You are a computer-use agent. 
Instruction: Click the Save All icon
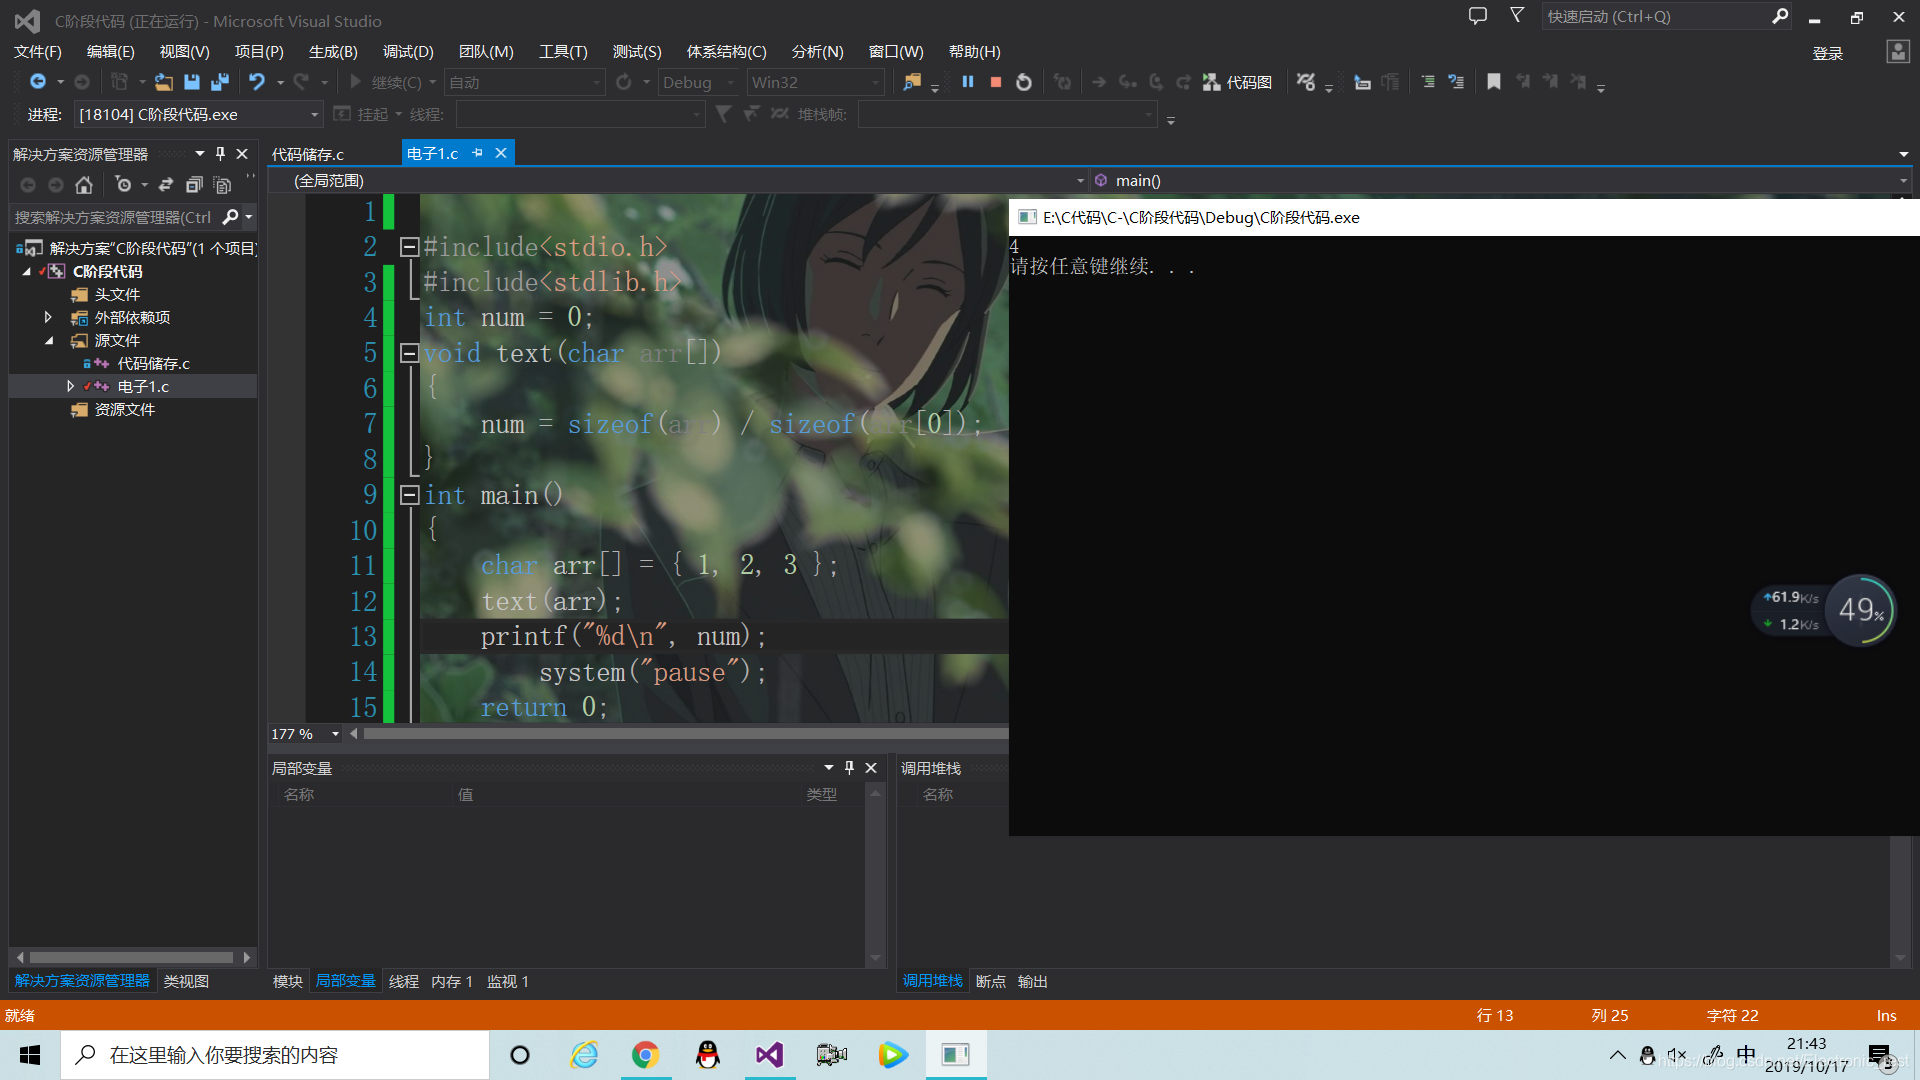(220, 82)
